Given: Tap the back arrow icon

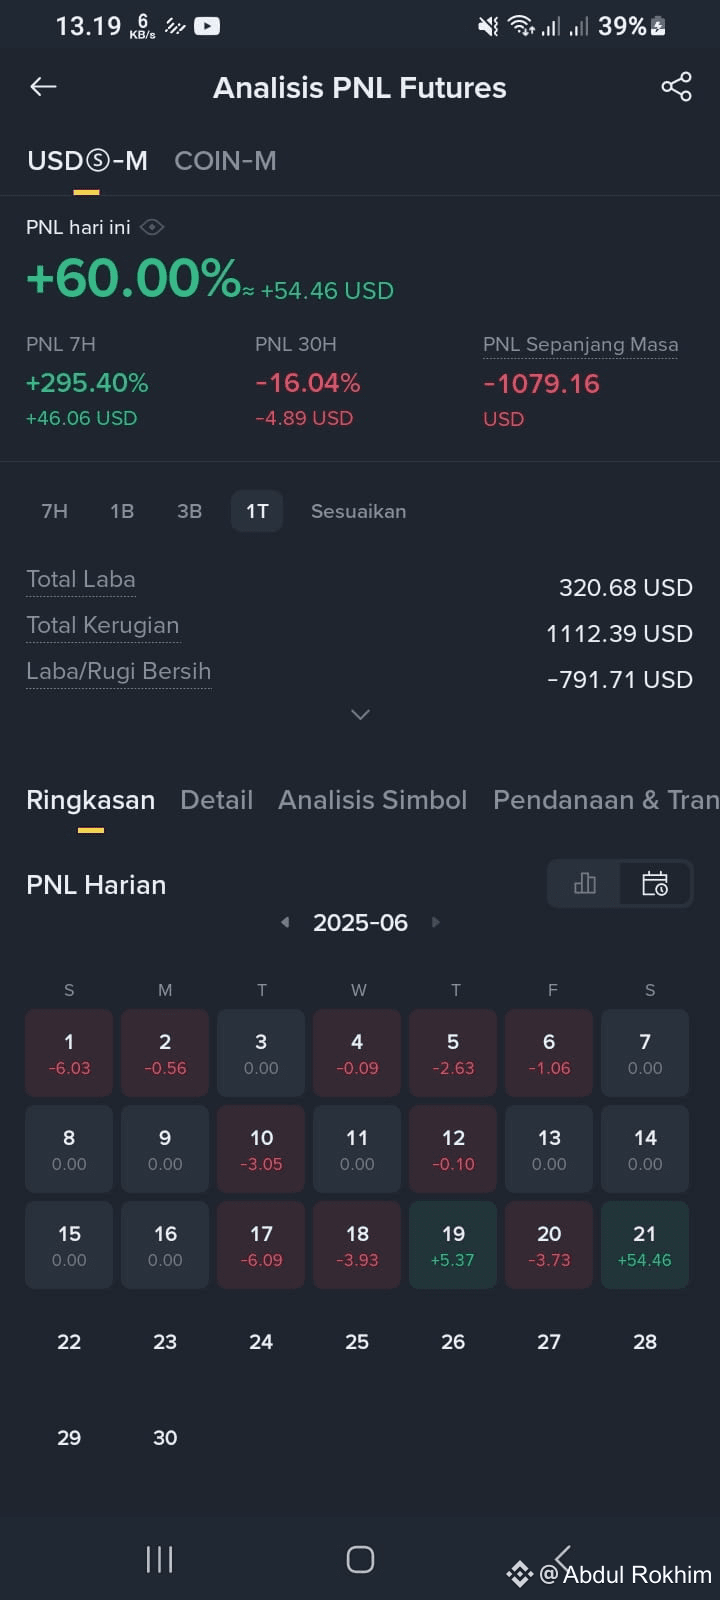Looking at the screenshot, I should [x=43, y=87].
